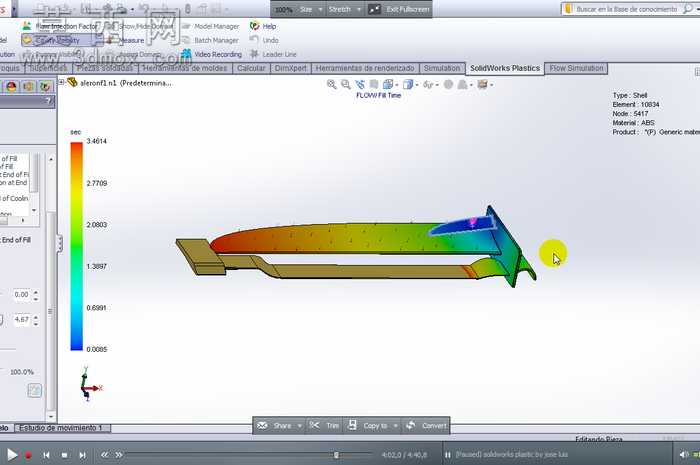This screenshot has width=700, height=465.
Task: Switch to the SolidWorks Plastics tab
Action: [x=504, y=68]
